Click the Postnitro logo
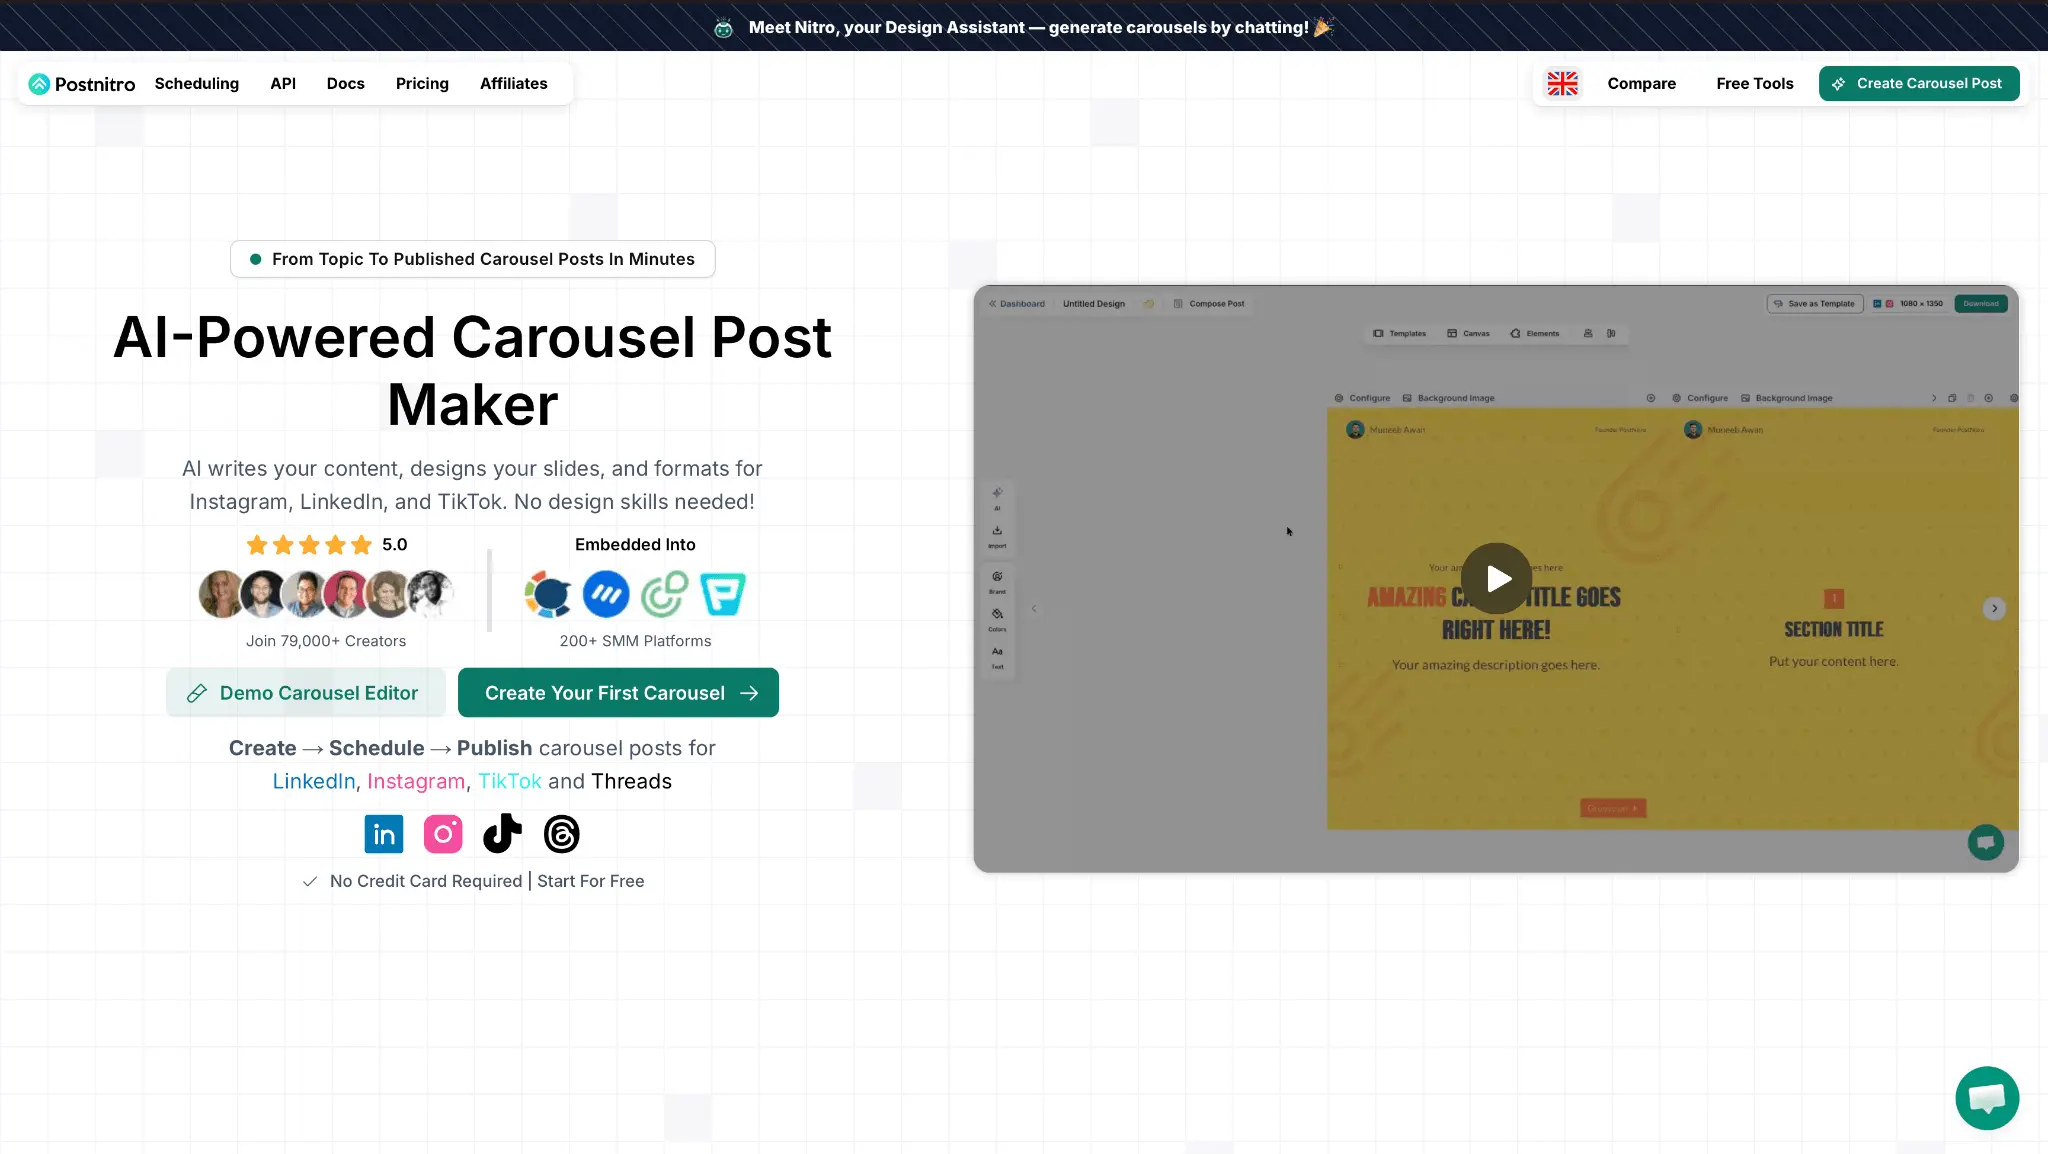The width and height of the screenshot is (2048, 1154). (82, 84)
